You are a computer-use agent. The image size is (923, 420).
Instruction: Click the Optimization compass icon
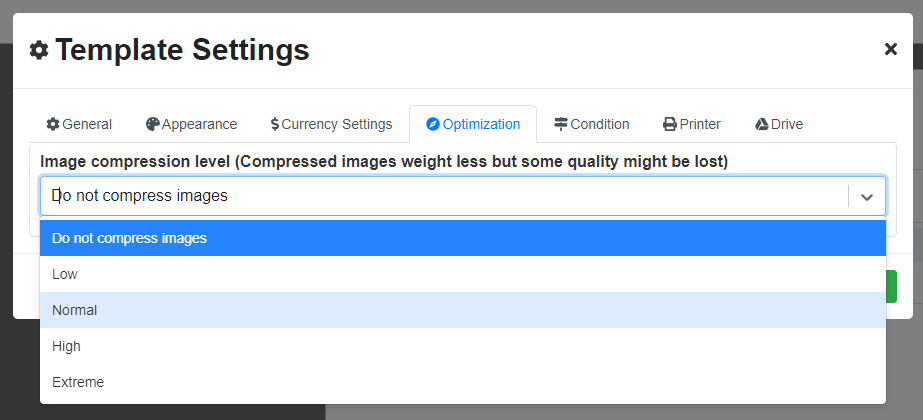433,124
